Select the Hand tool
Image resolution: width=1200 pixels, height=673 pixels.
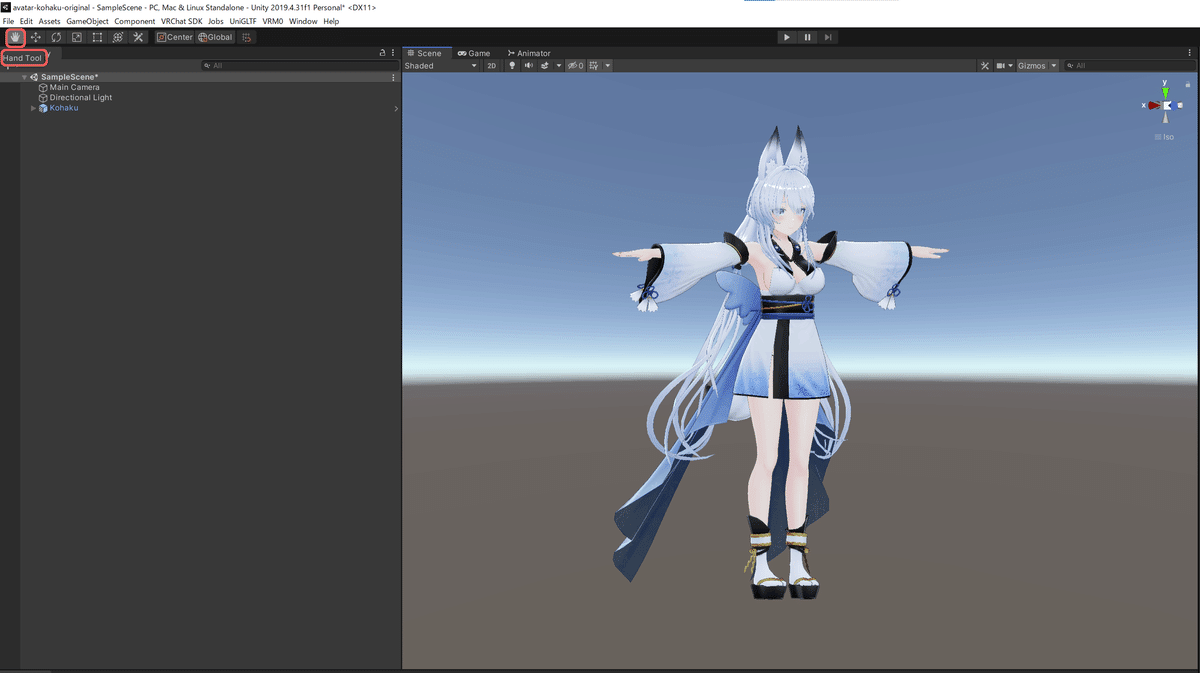pyautogui.click(x=15, y=37)
